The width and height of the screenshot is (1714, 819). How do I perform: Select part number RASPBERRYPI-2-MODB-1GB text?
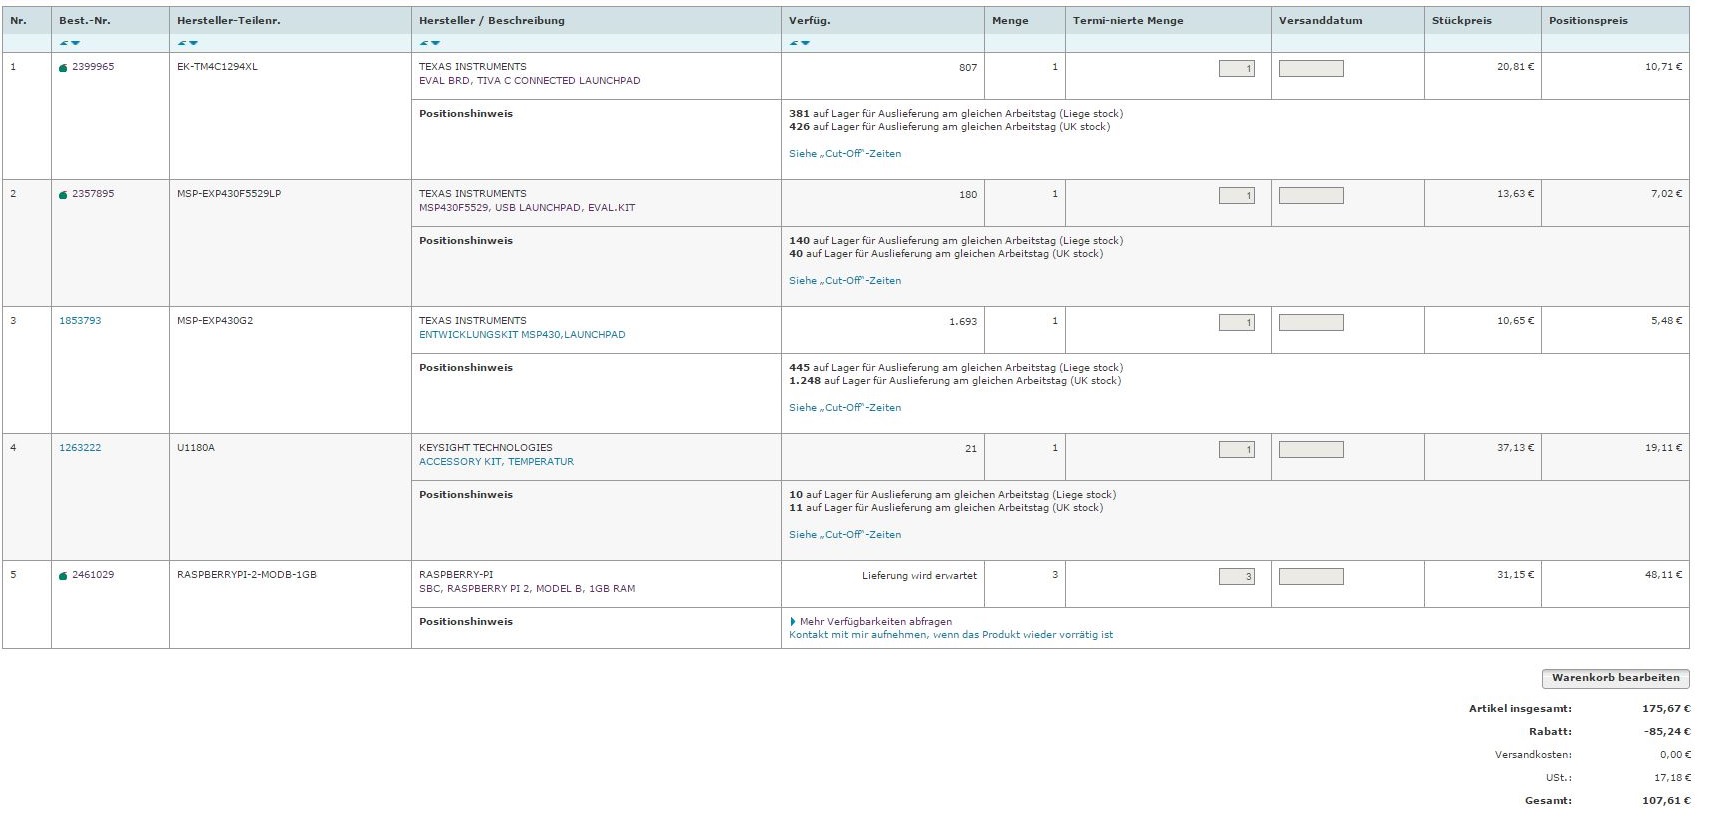click(247, 575)
